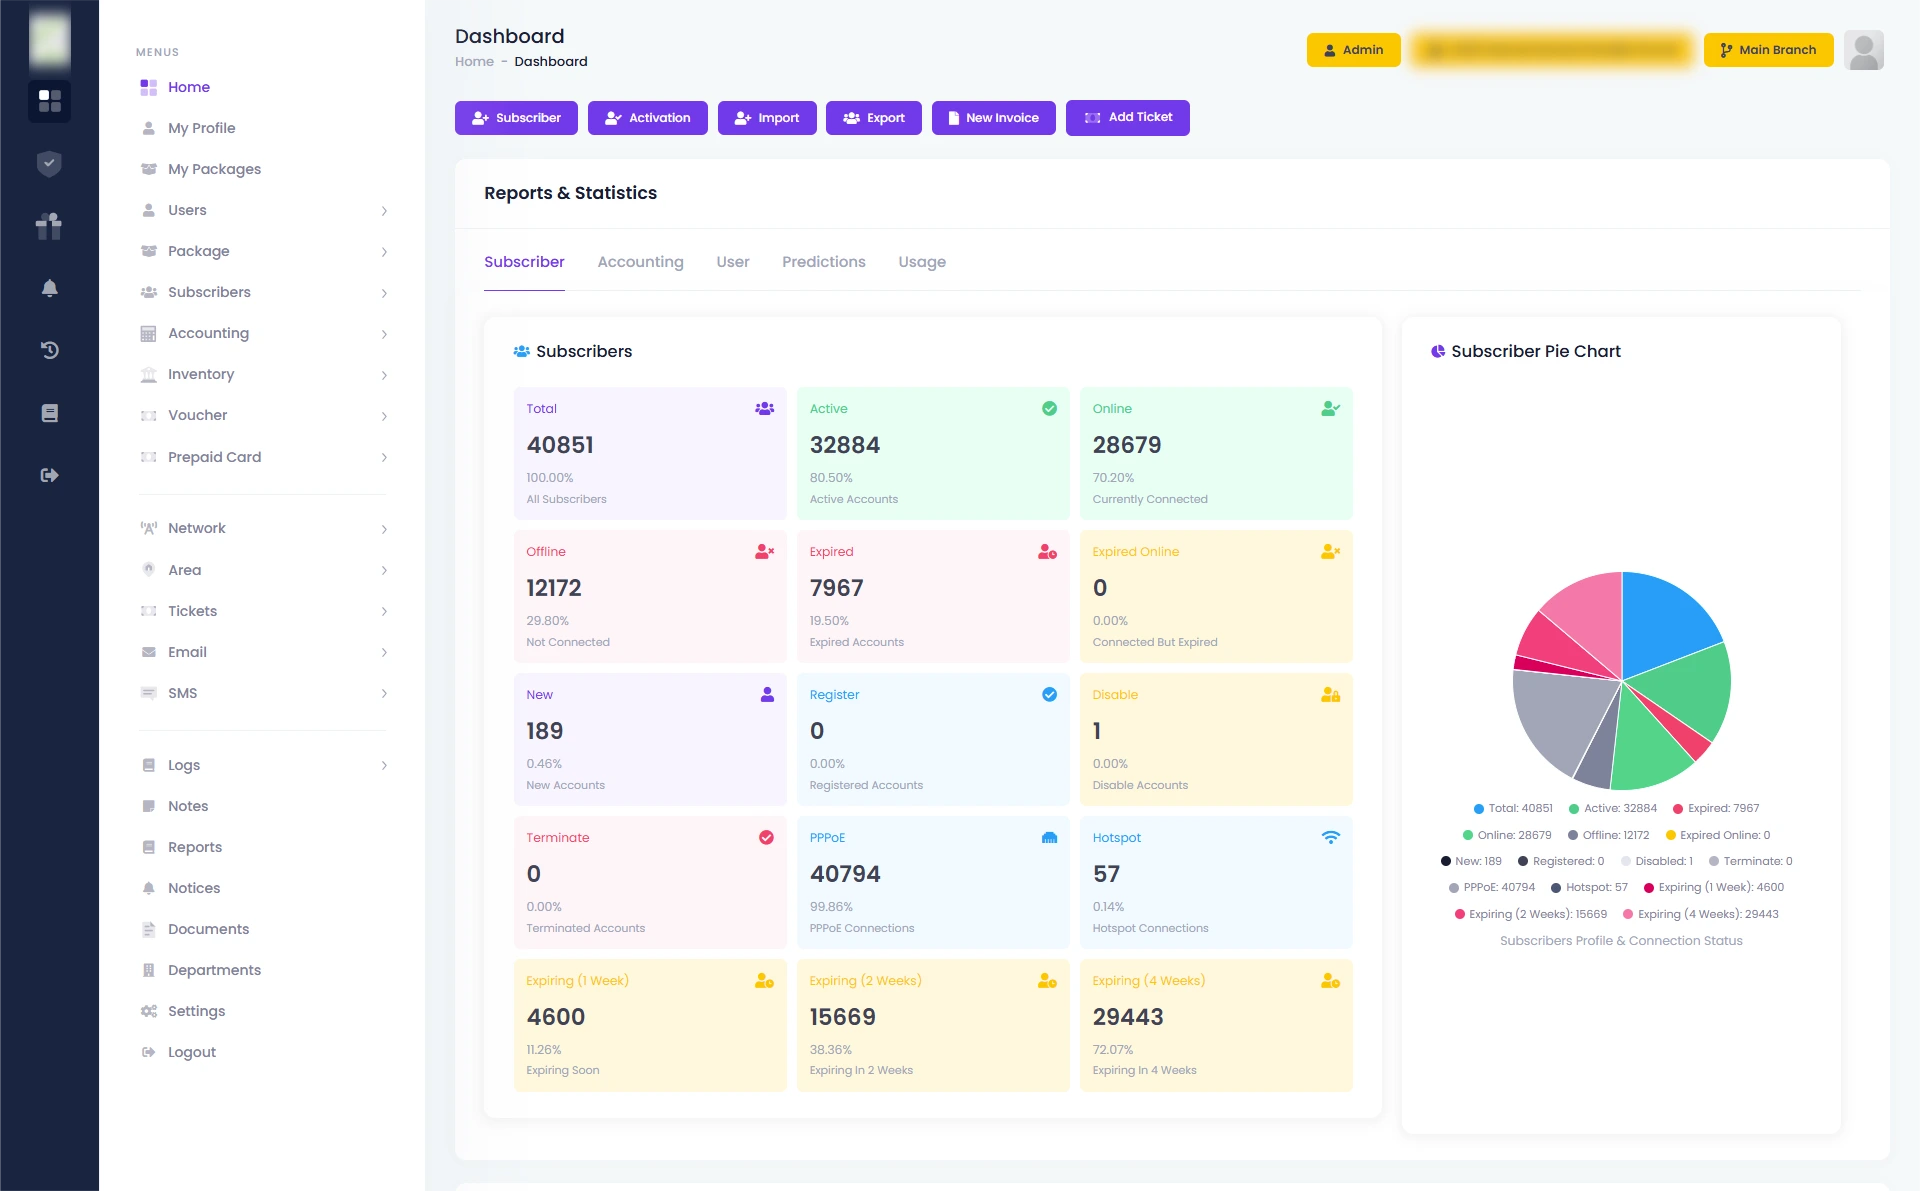Select the book icon in the left rail
This screenshot has width=1920, height=1191.
coord(49,412)
